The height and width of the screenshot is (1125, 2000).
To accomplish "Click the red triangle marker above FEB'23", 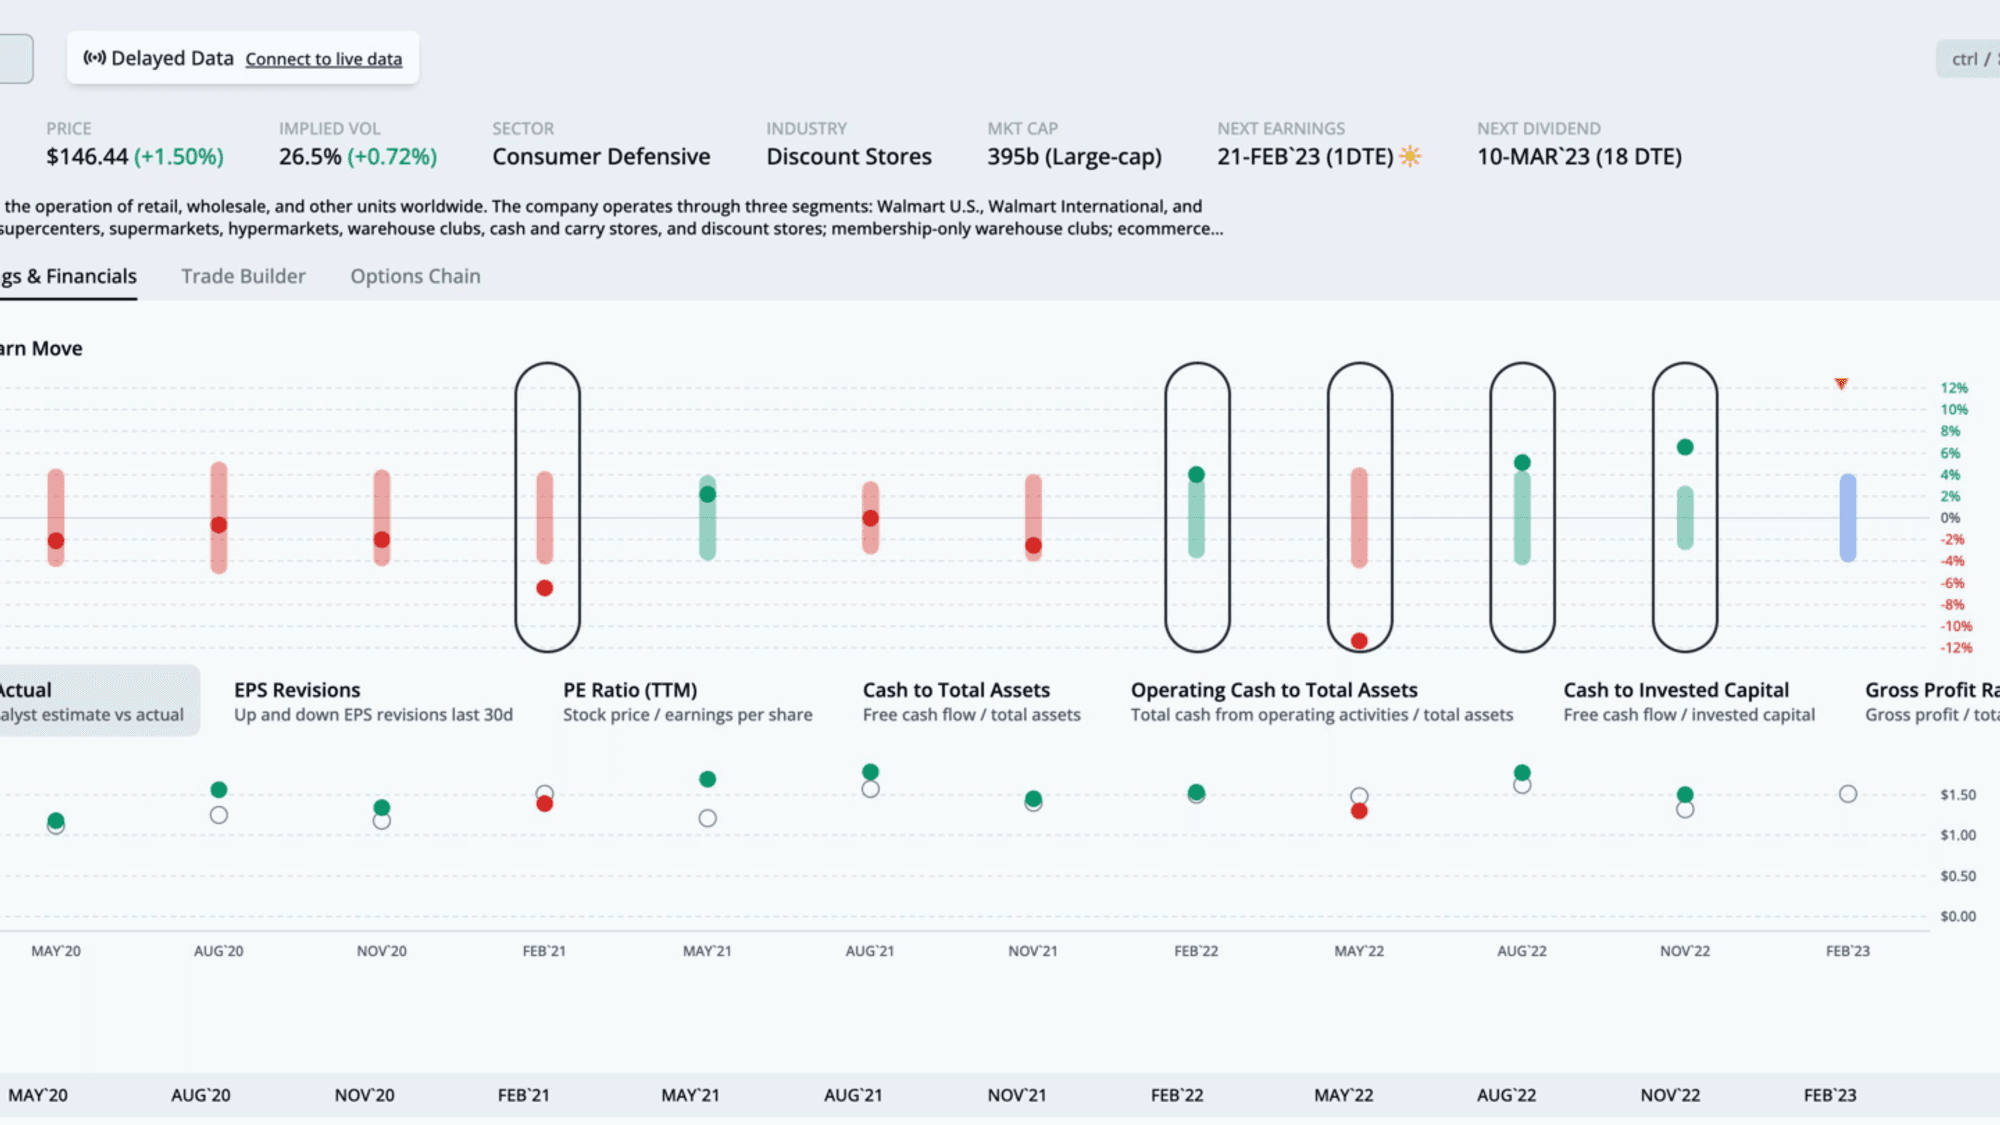I will (1841, 384).
